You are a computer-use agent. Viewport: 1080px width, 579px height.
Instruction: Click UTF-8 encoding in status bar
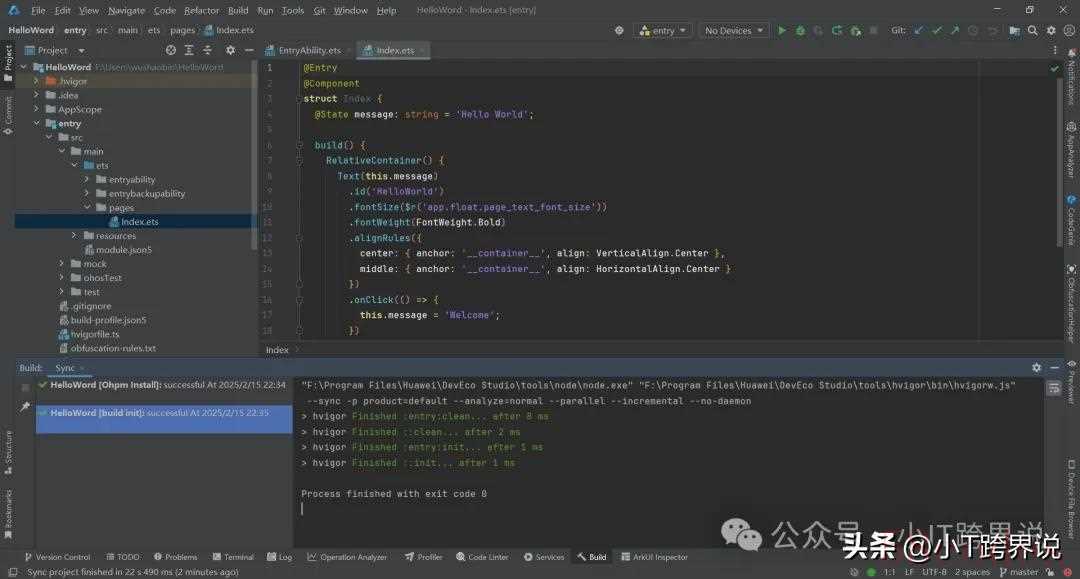point(934,572)
